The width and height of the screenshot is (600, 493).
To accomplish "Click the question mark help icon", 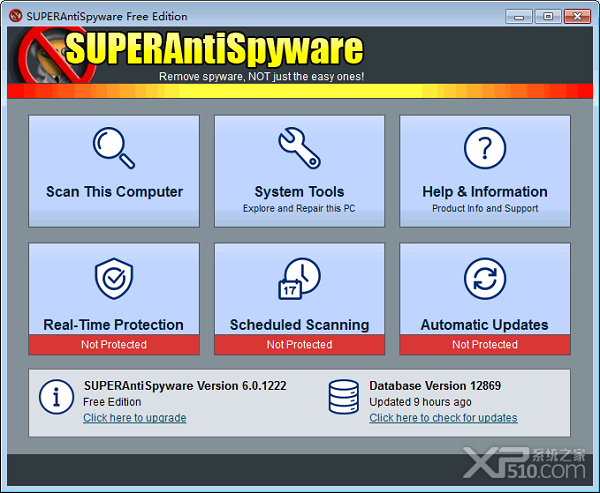I will coord(485,148).
